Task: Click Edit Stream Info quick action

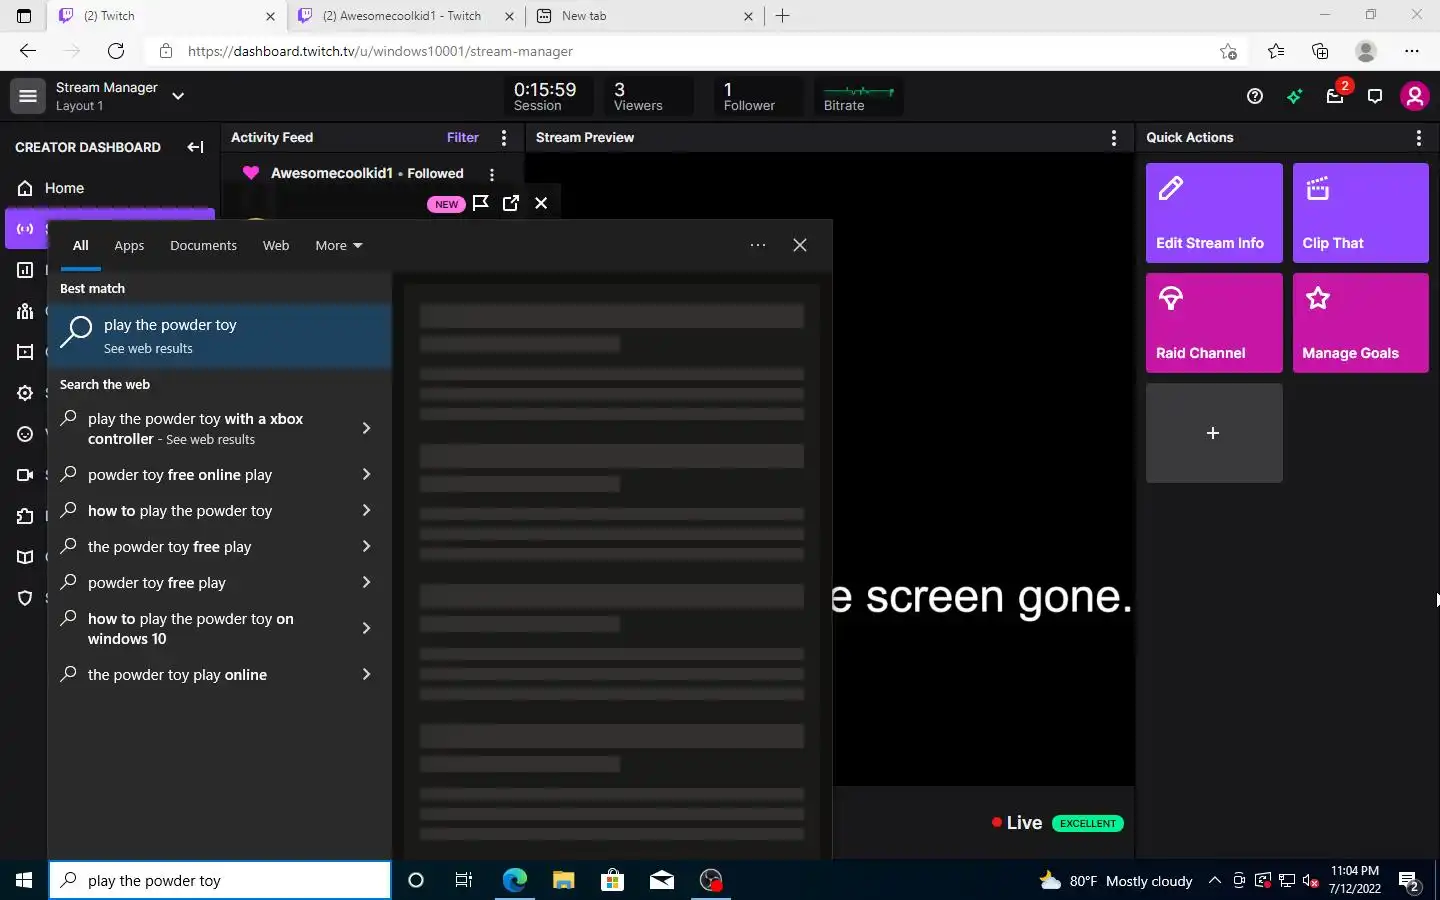Action: click(1214, 213)
